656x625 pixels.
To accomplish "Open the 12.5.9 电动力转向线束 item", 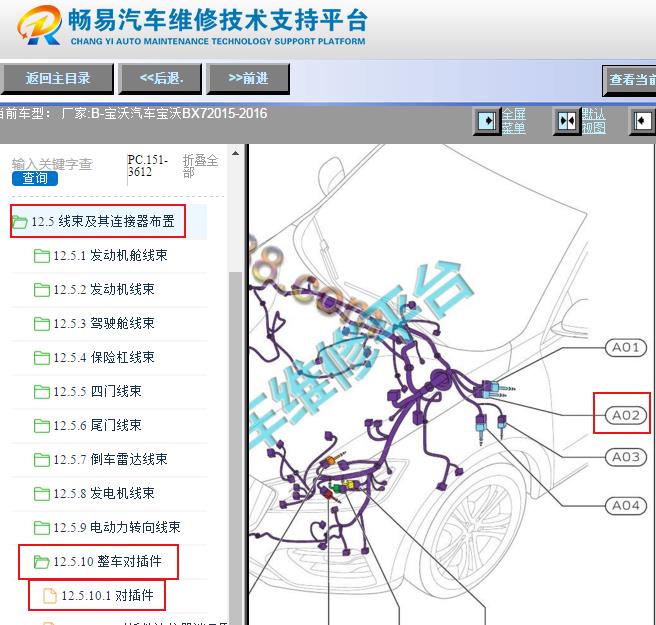I will pyautogui.click(x=117, y=527).
